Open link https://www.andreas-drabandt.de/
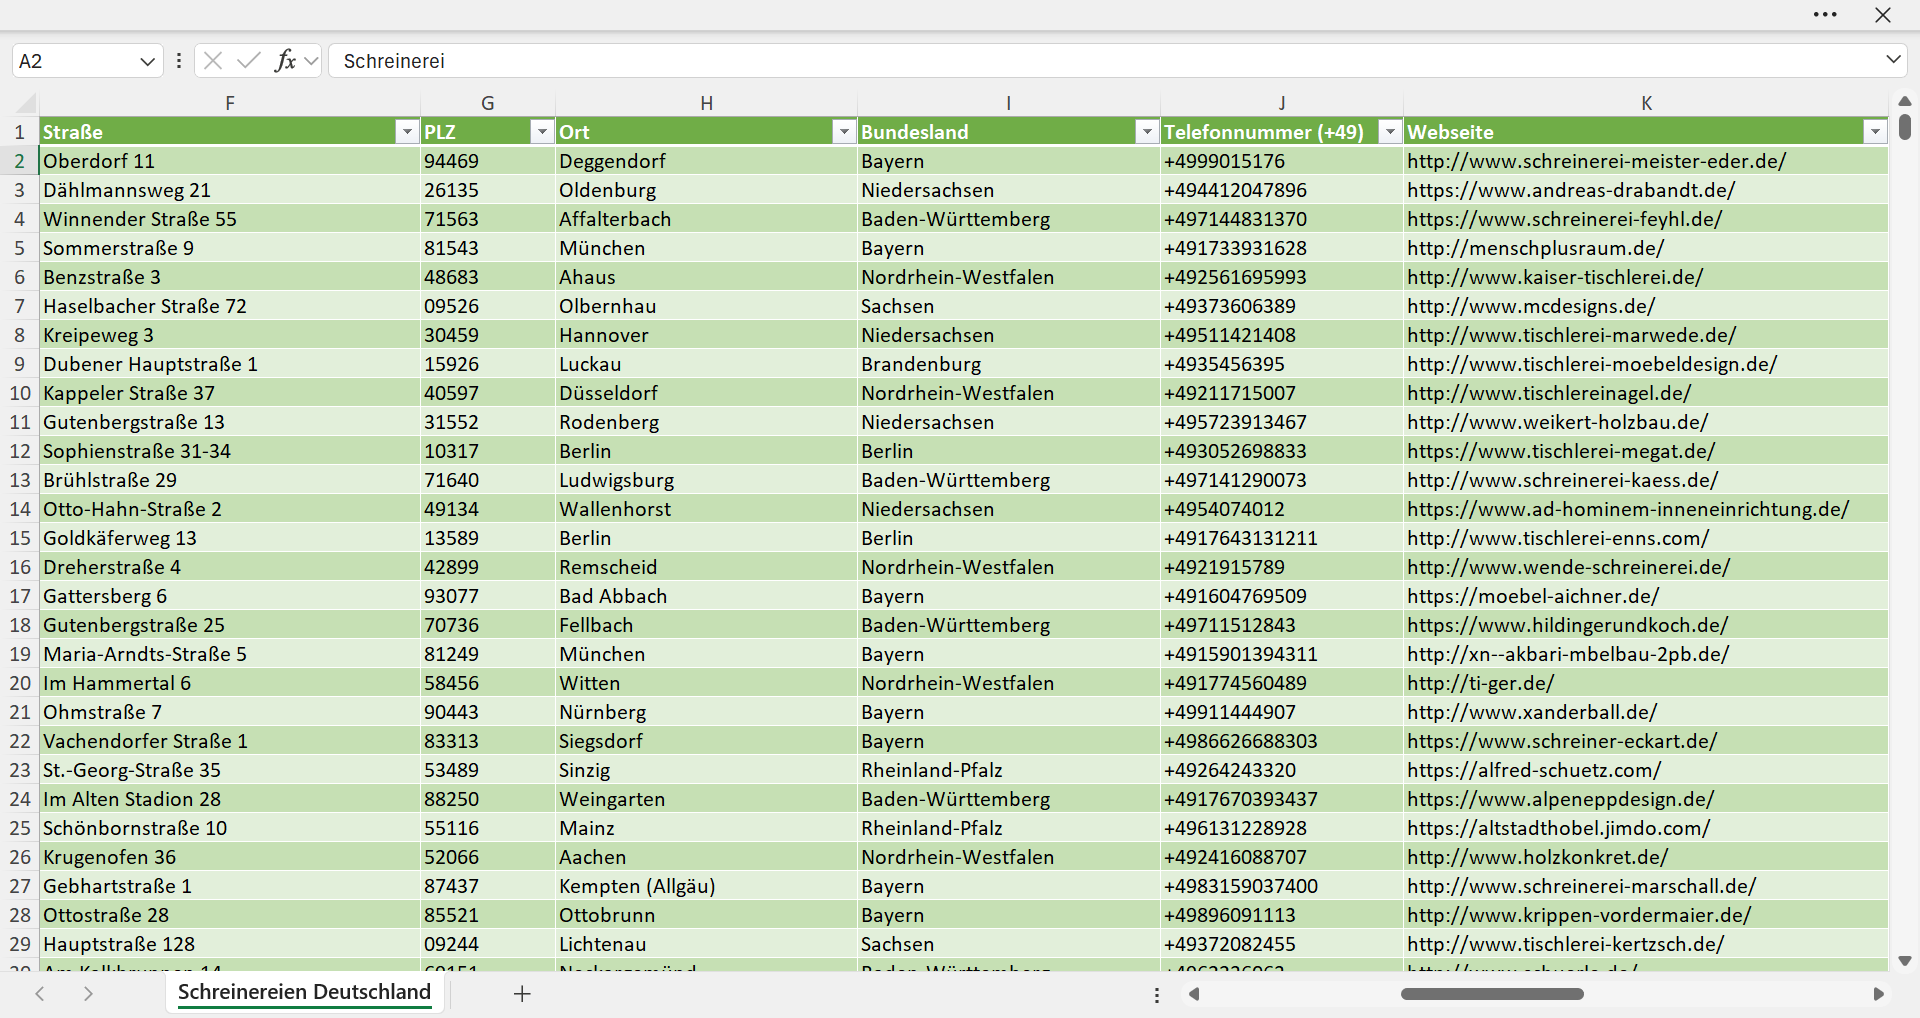1920x1018 pixels. (1571, 190)
